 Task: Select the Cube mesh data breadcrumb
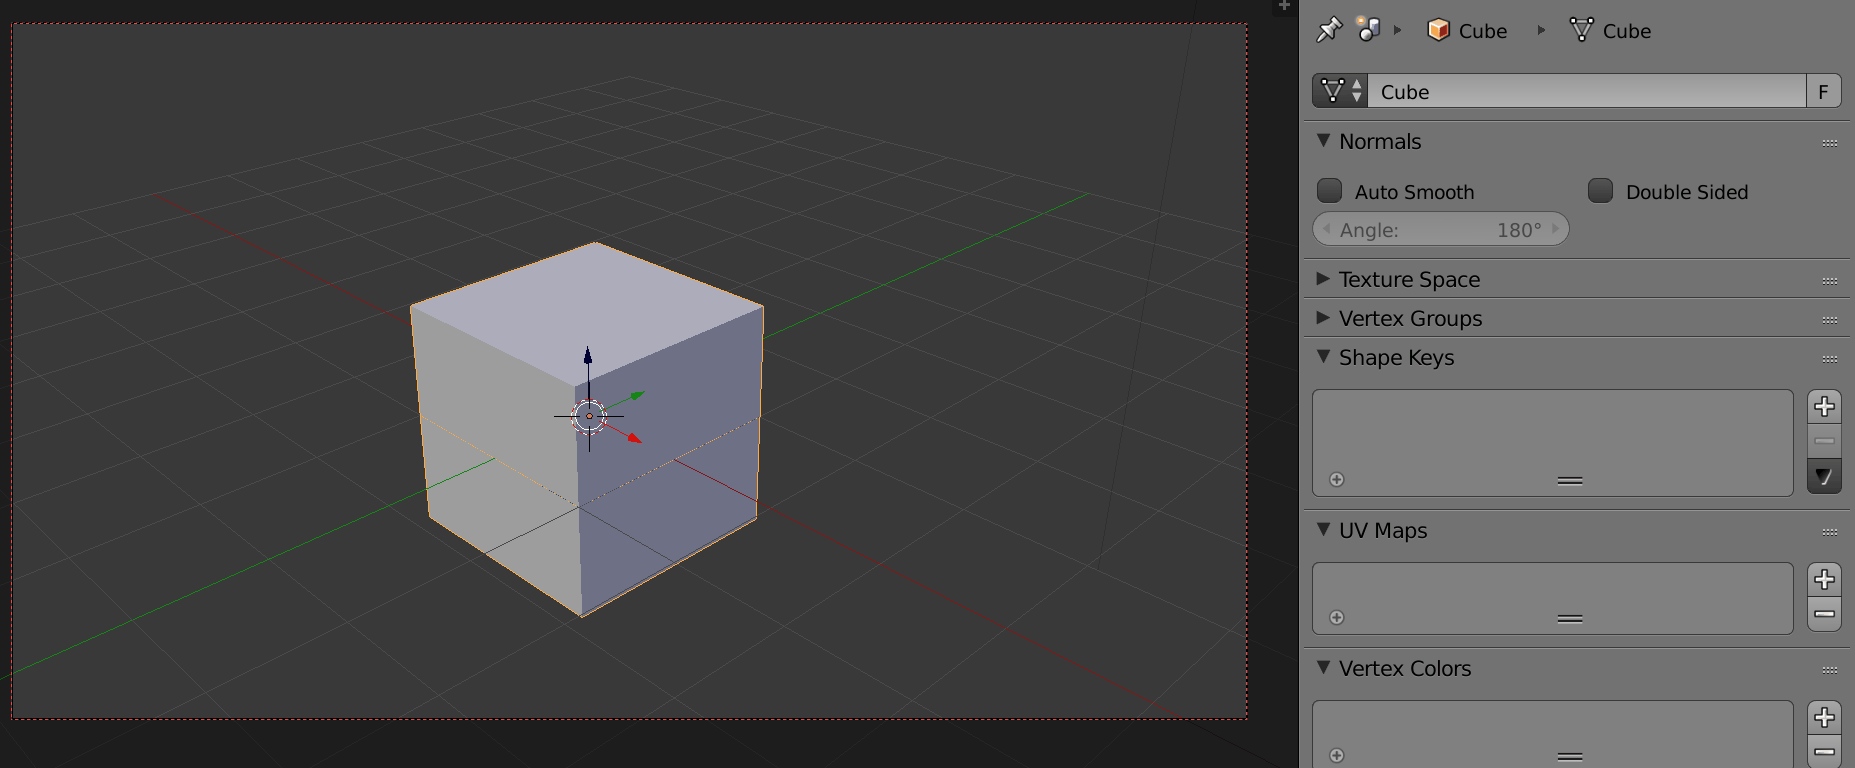pos(1610,31)
